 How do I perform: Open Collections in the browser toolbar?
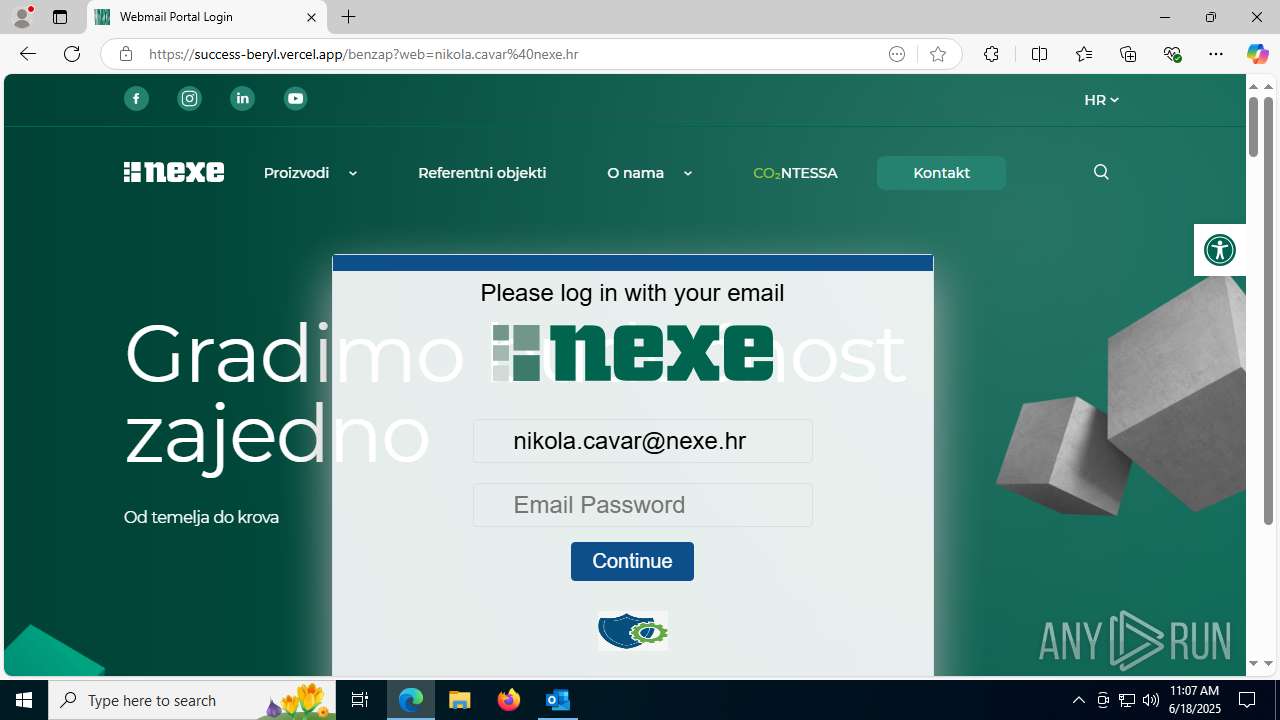point(1128,54)
